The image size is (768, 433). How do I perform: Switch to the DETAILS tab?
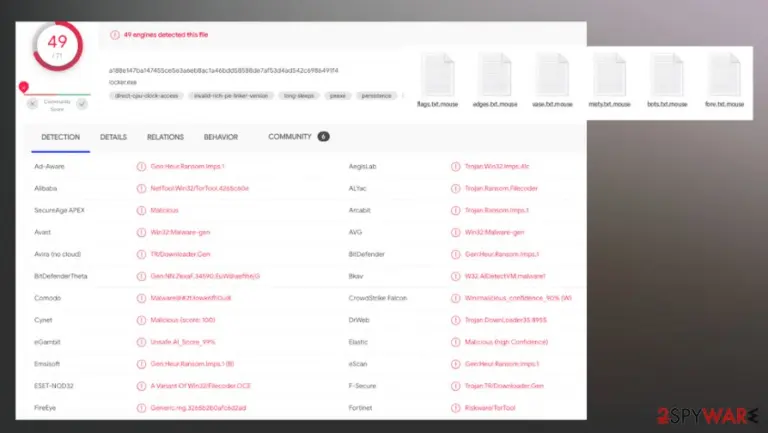[113, 137]
